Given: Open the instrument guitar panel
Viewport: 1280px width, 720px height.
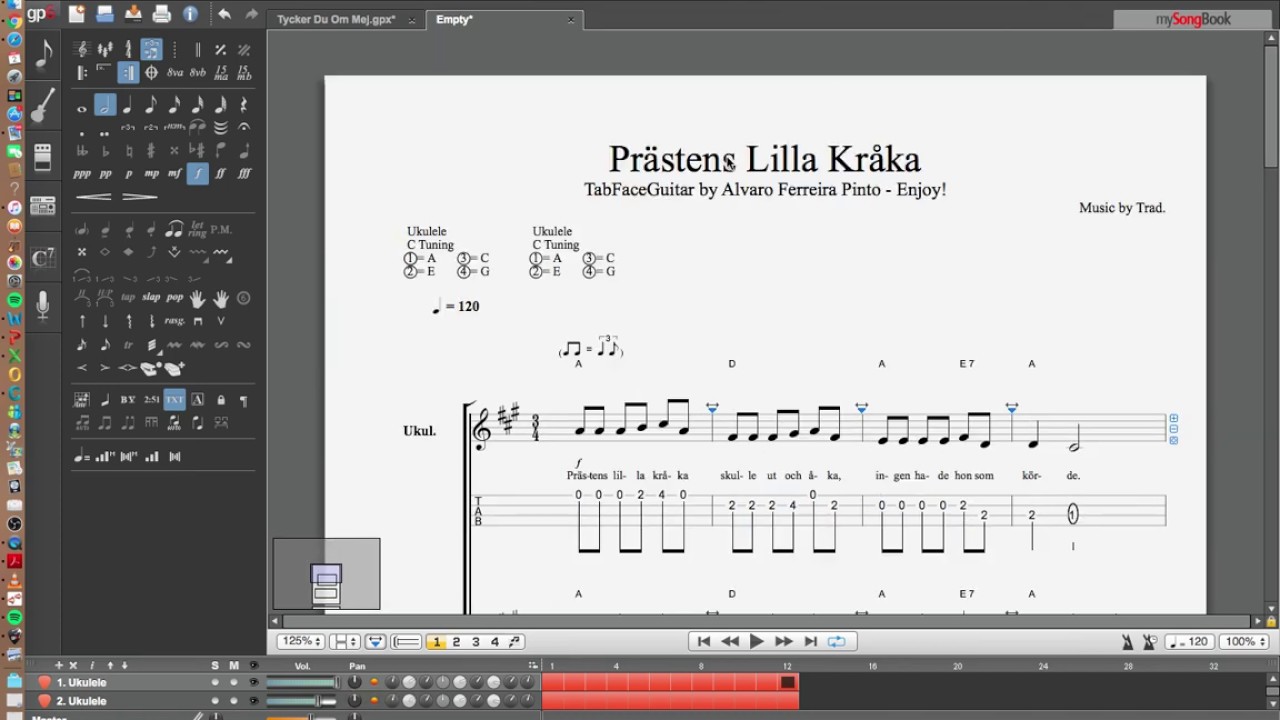Looking at the screenshot, I should tap(42, 105).
